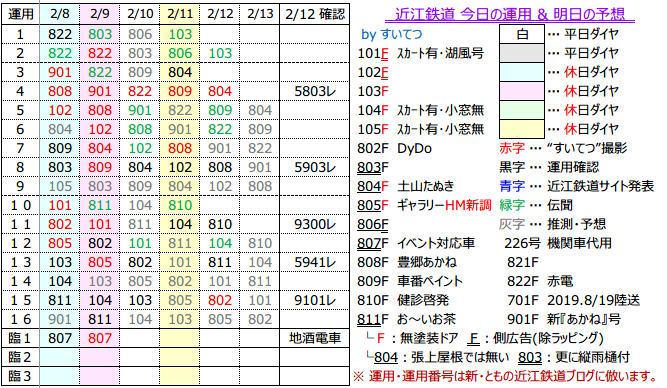This screenshot has height=388, width=667.
Task: Click the 822F 赤電 legend entry
Action: (540, 281)
